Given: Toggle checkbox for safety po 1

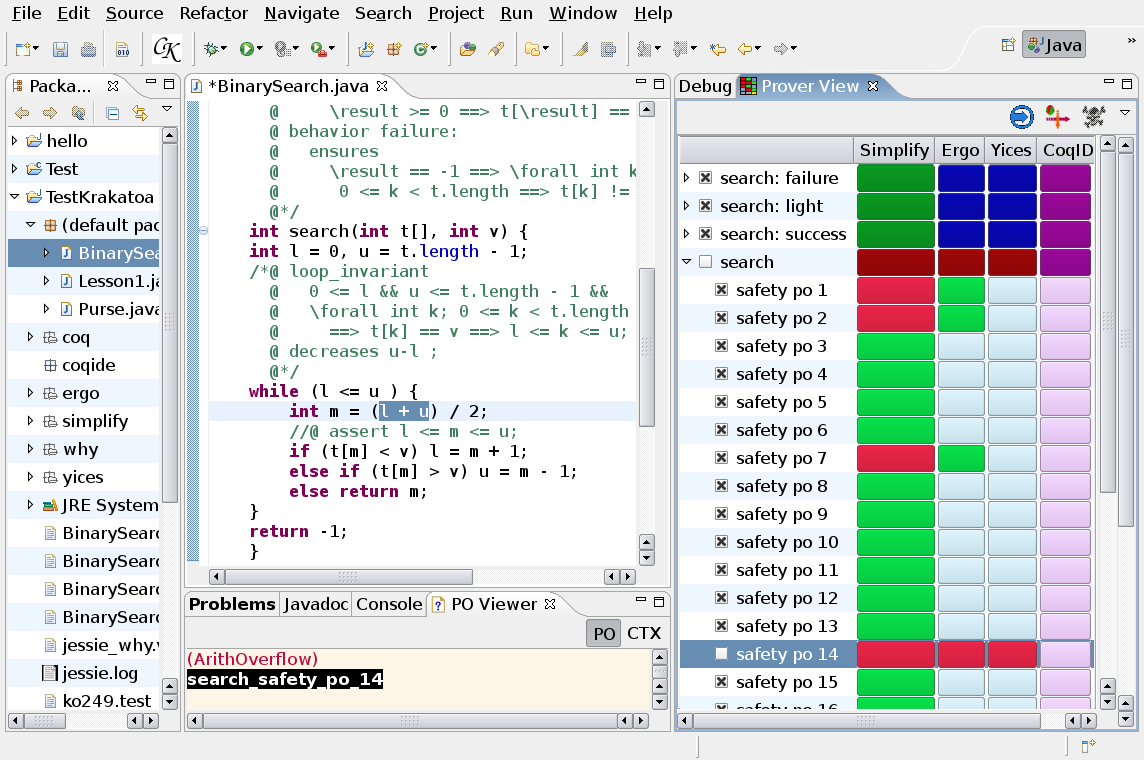Looking at the screenshot, I should click(x=722, y=290).
